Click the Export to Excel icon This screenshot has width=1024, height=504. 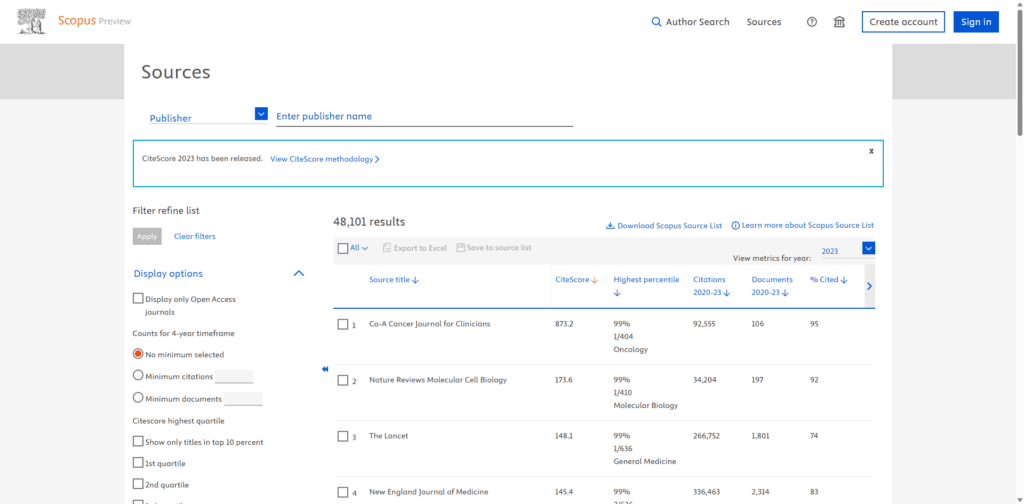387,248
